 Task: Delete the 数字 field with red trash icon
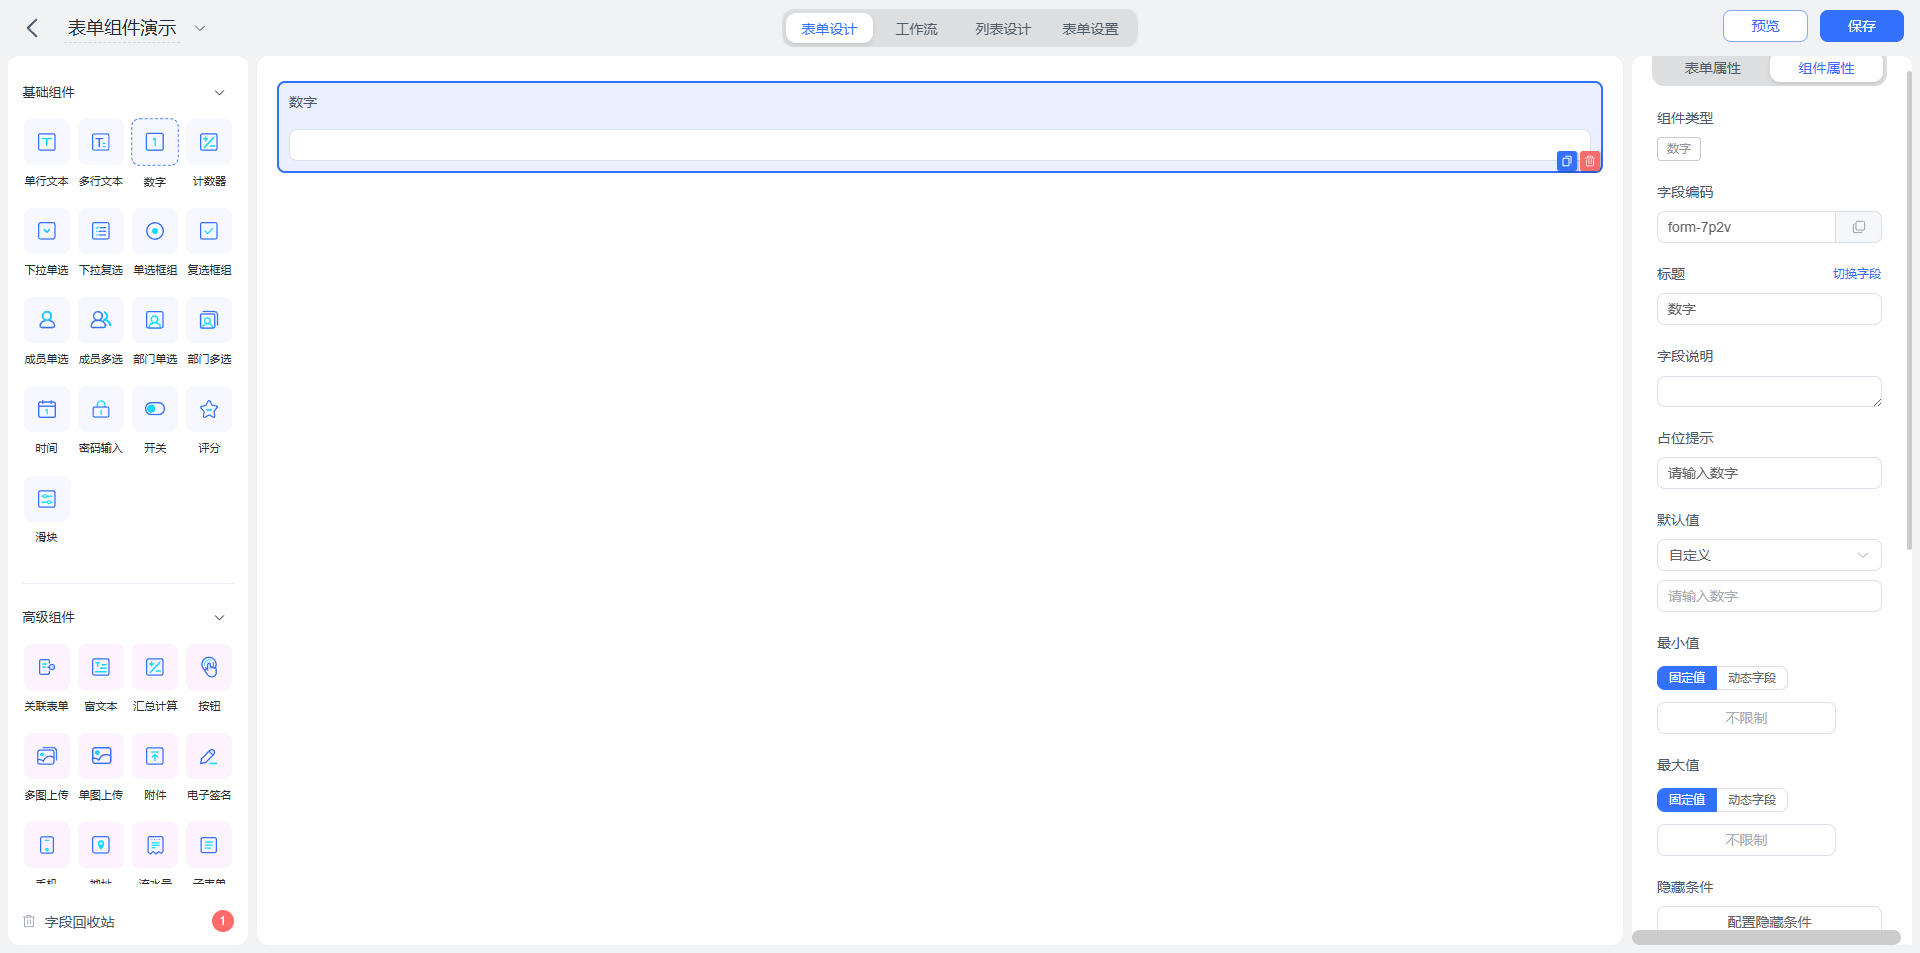point(1590,161)
